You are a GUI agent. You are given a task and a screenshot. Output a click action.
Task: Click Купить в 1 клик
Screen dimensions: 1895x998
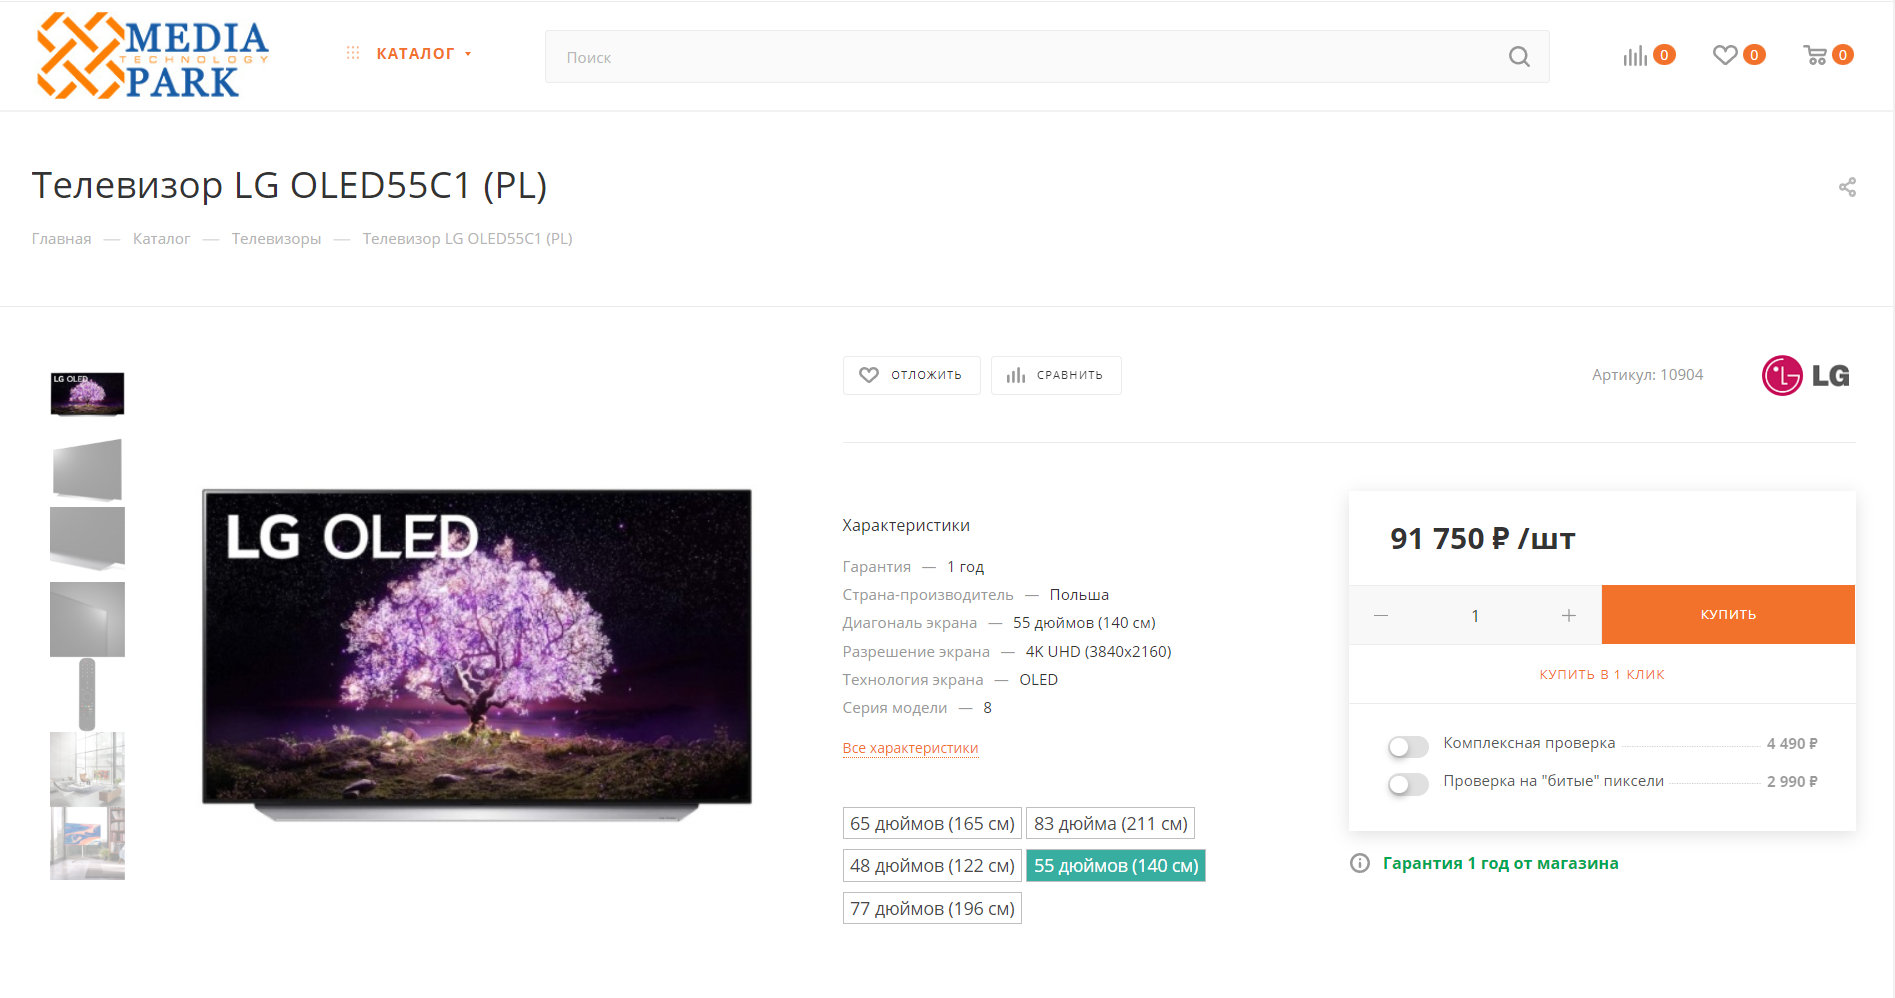[x=1602, y=674]
